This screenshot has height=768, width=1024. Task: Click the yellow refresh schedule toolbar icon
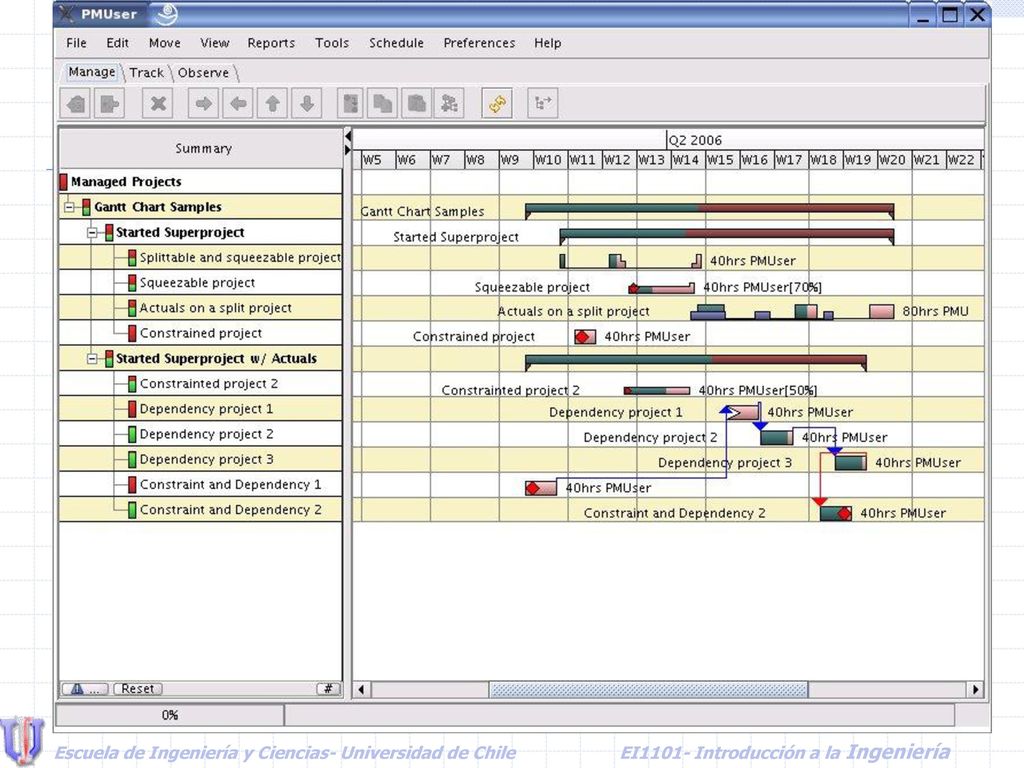tap(497, 103)
